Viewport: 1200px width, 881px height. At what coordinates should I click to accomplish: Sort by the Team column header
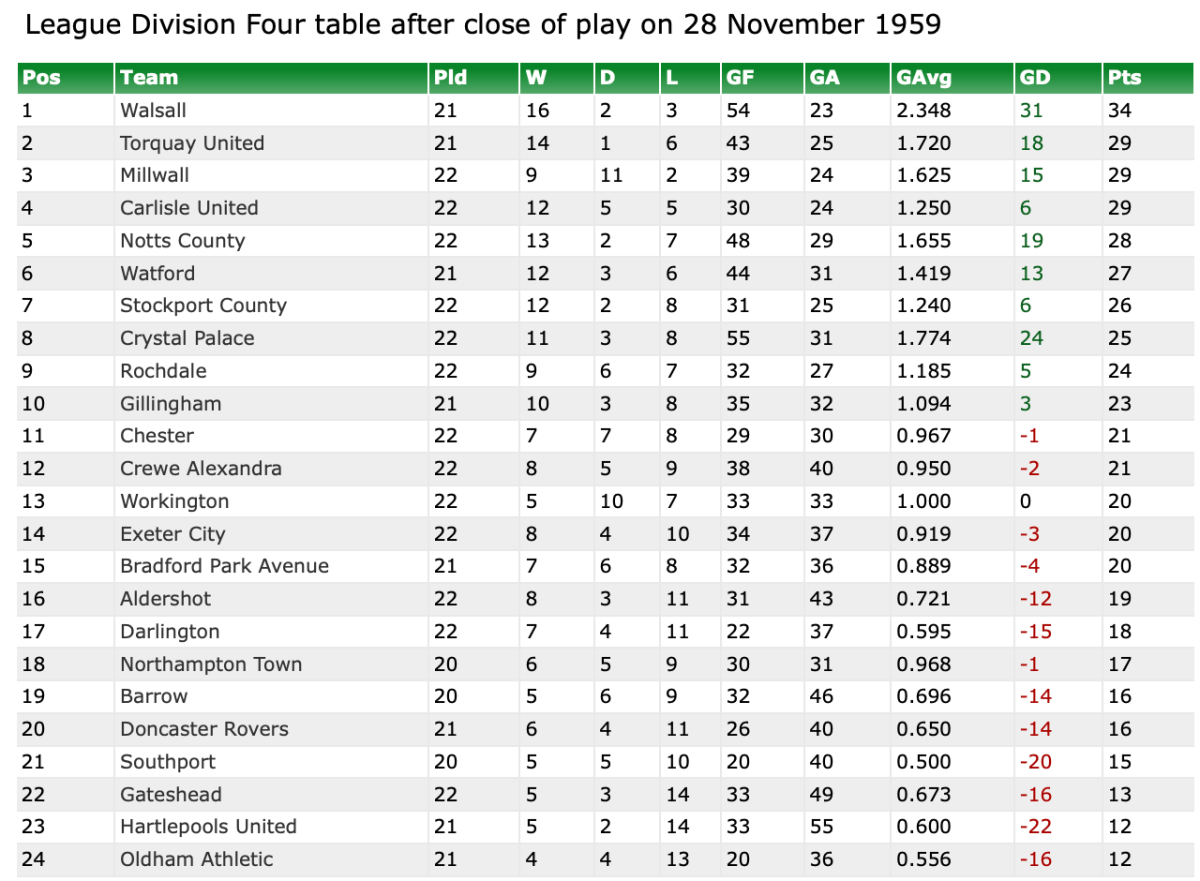148,78
